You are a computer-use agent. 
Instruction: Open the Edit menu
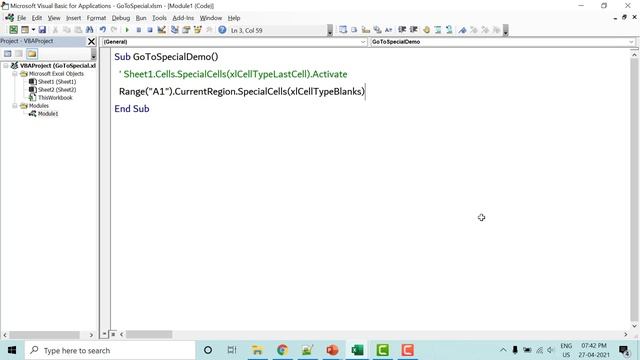point(37,18)
